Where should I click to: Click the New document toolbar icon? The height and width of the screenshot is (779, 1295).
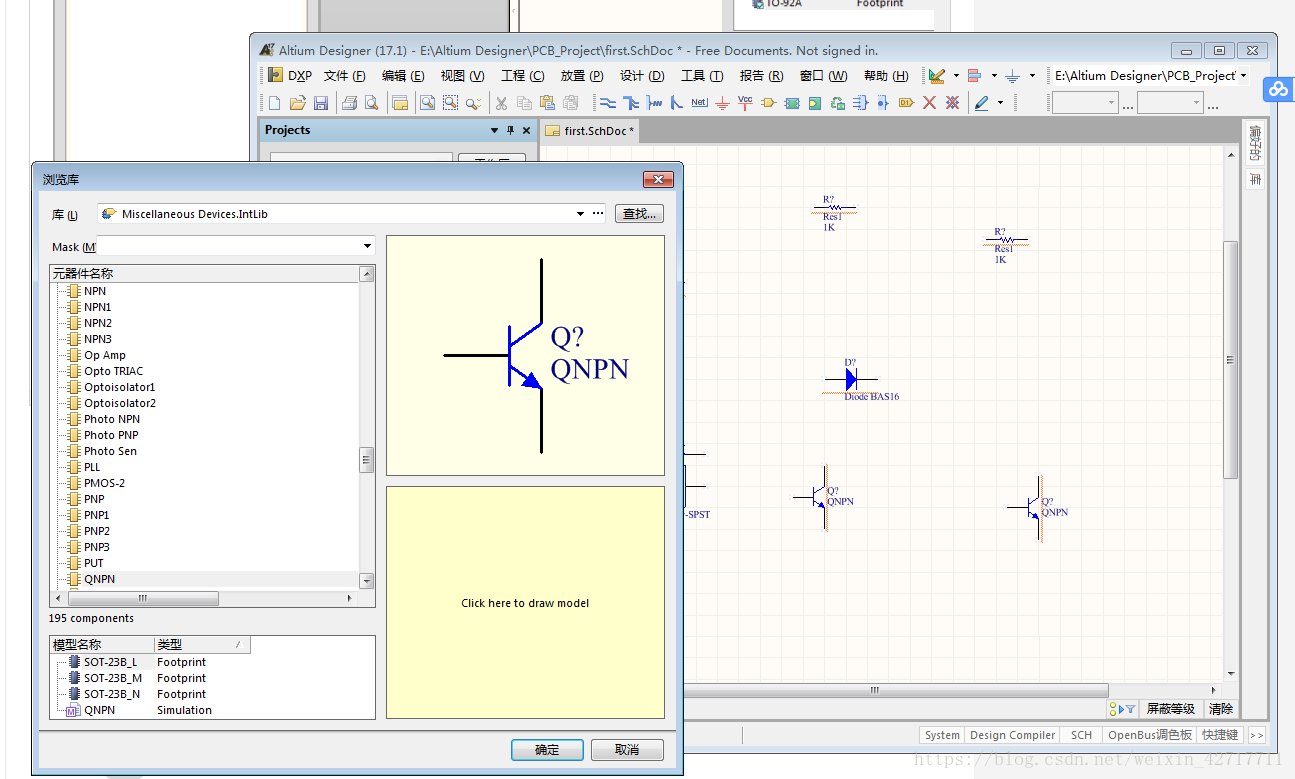click(x=275, y=103)
